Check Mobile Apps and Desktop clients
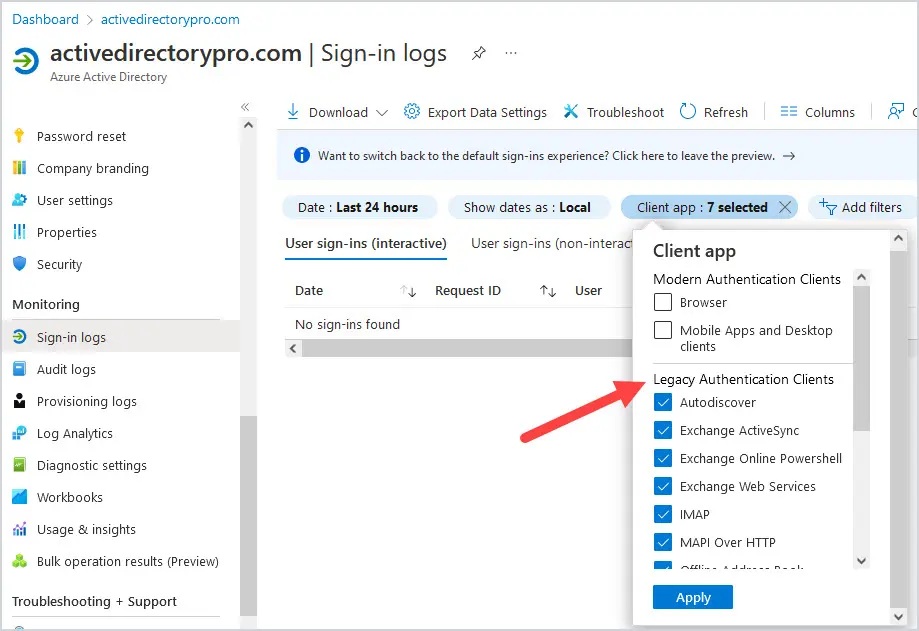 [663, 330]
